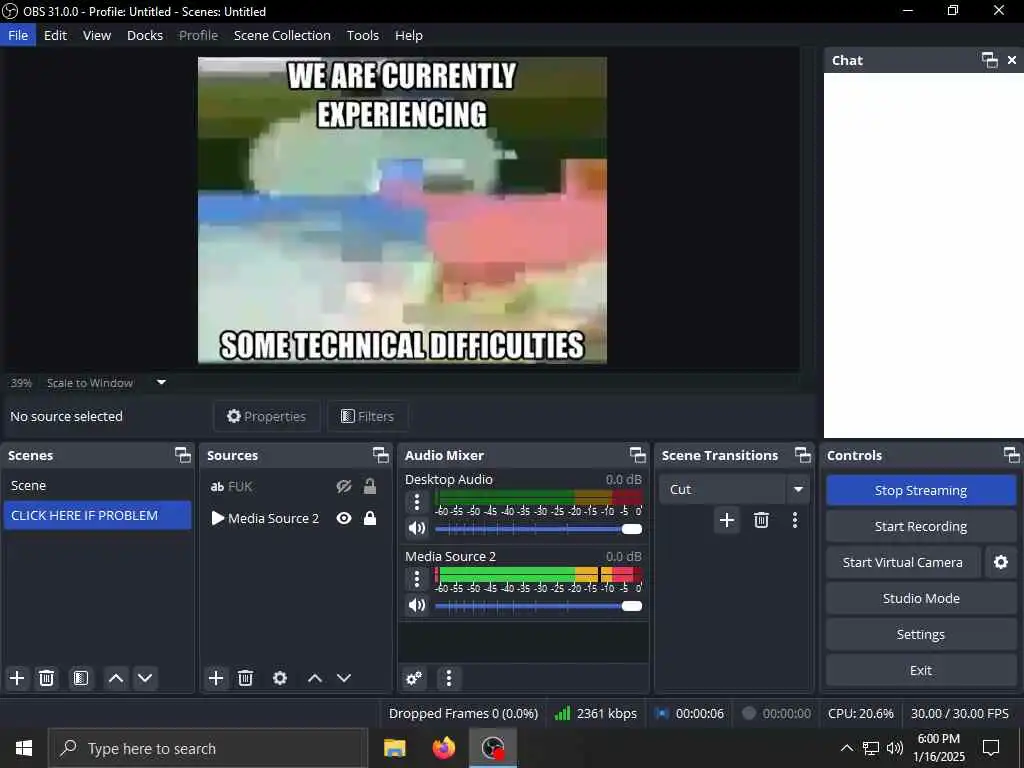Float the Controls dock
Screen dimensions: 1024x768
click(1011, 455)
